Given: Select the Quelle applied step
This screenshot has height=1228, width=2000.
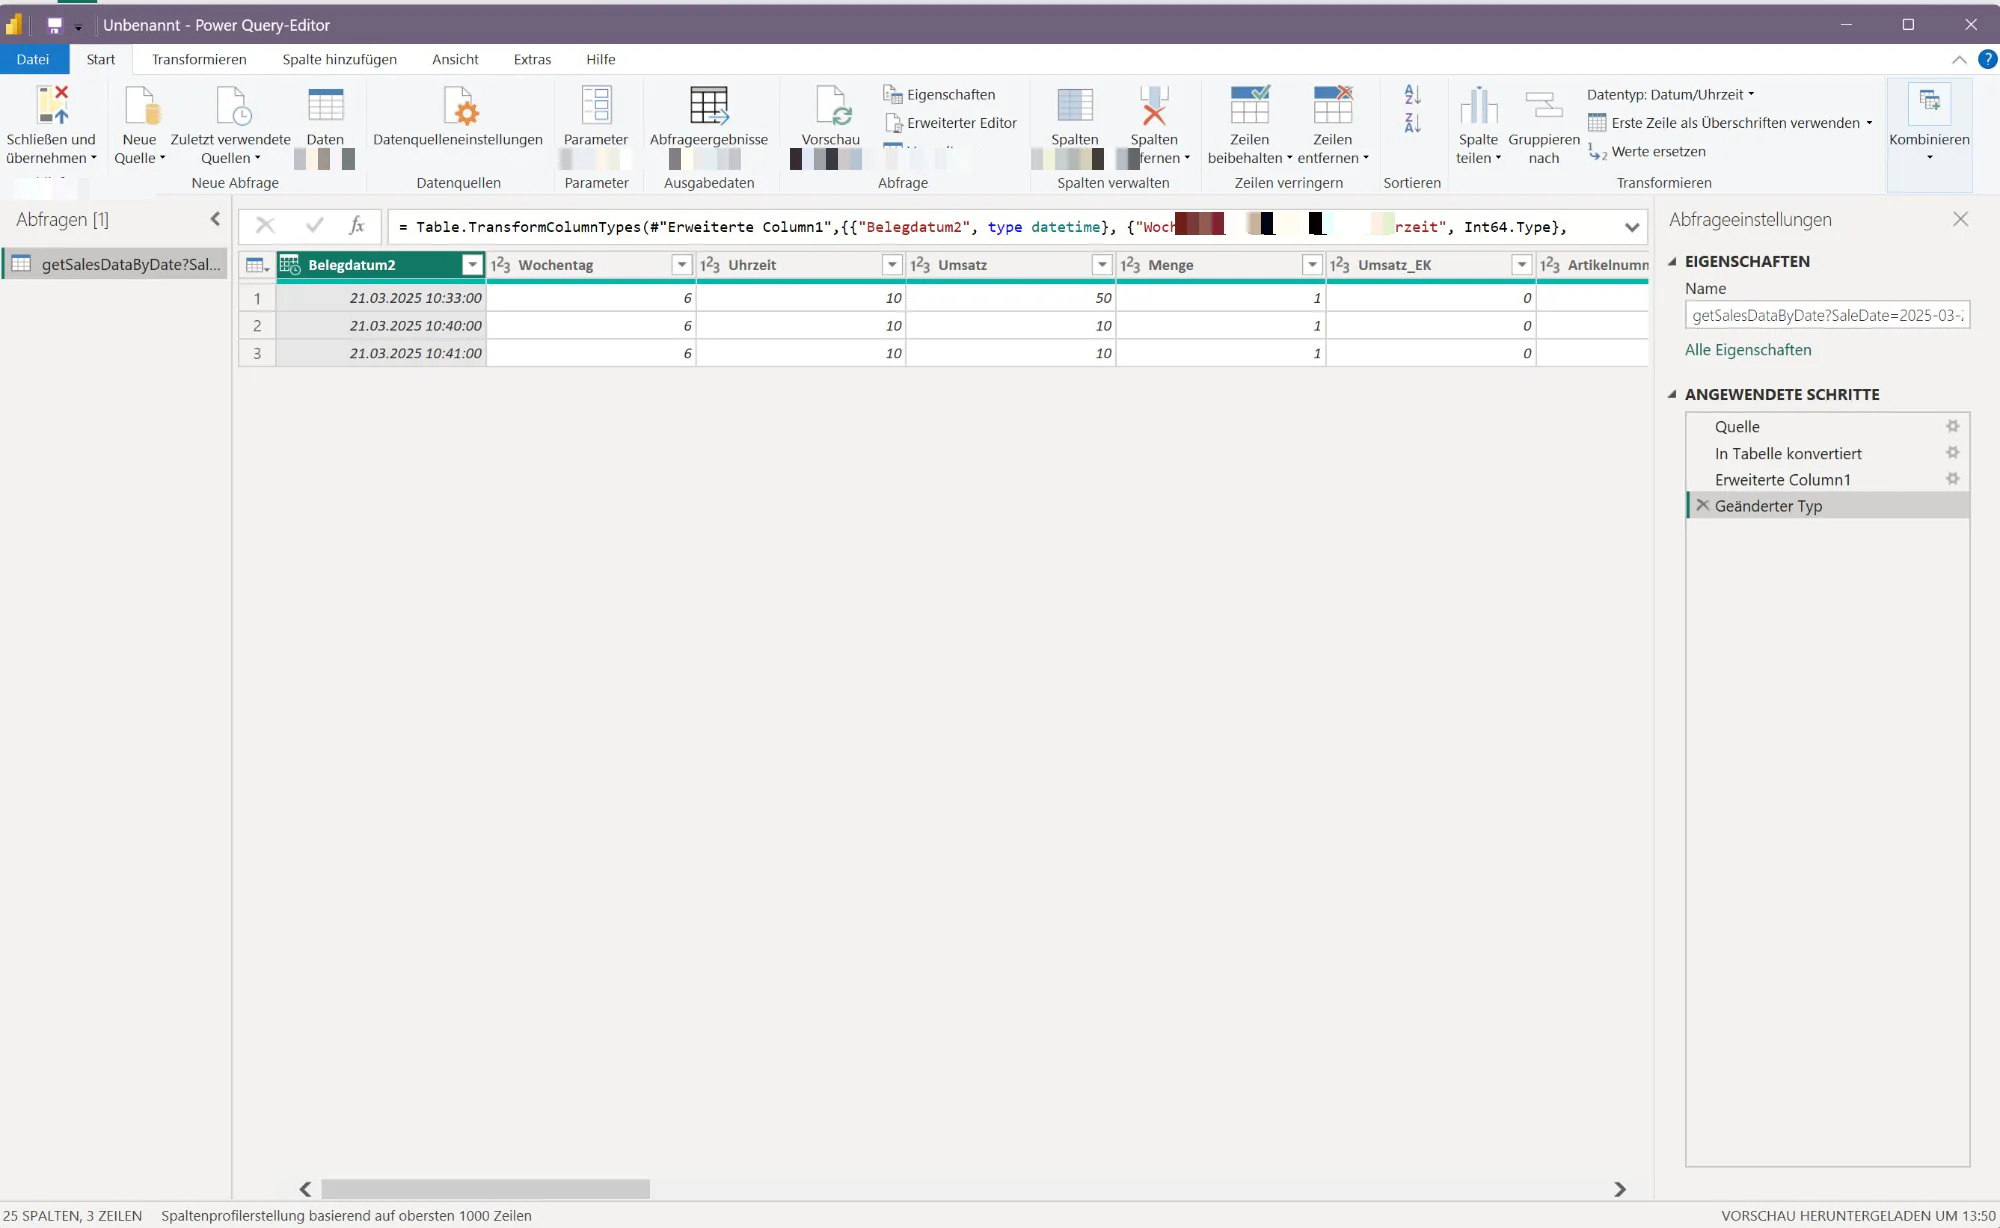Looking at the screenshot, I should [1828, 426].
